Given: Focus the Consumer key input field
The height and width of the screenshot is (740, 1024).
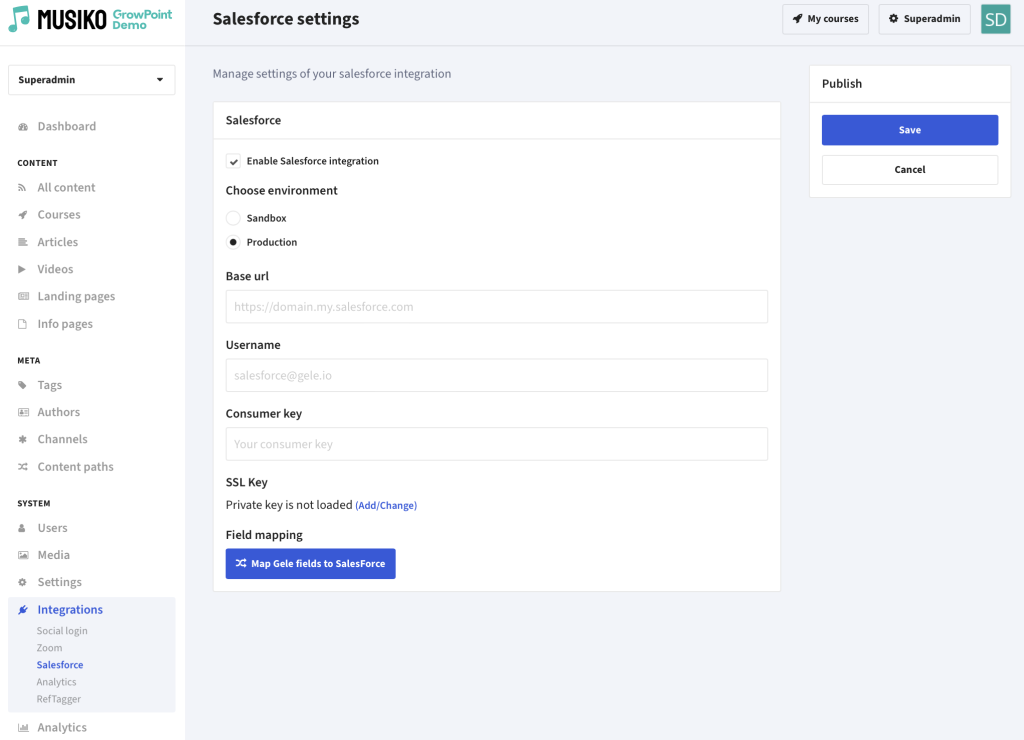Looking at the screenshot, I should [x=497, y=444].
